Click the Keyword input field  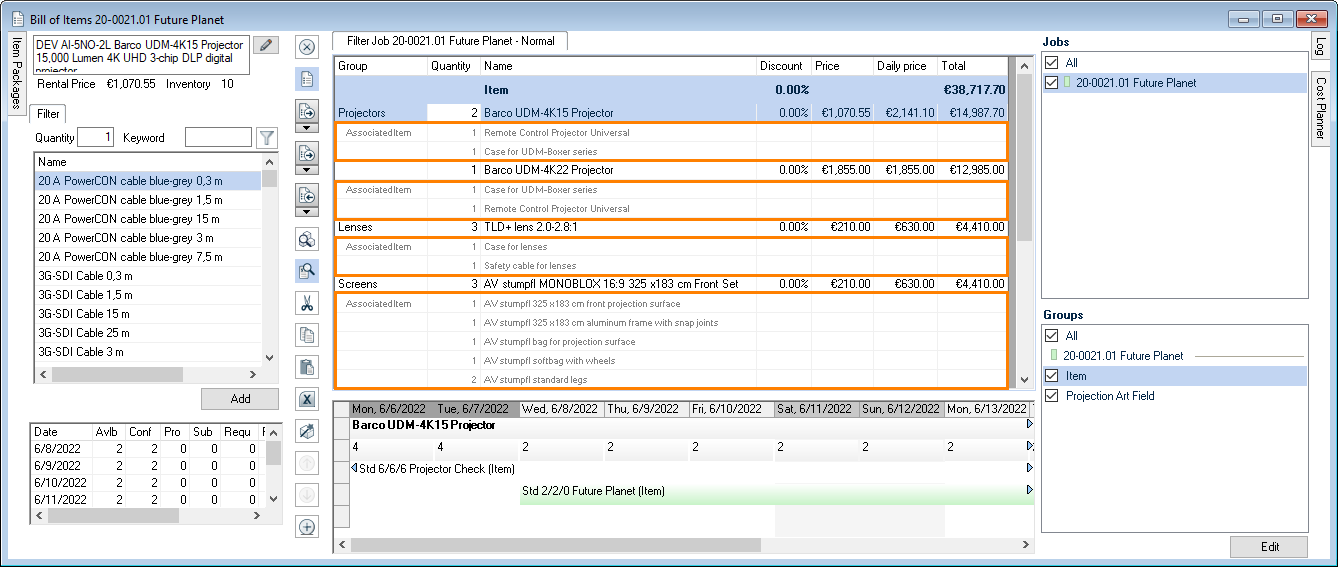(218, 138)
